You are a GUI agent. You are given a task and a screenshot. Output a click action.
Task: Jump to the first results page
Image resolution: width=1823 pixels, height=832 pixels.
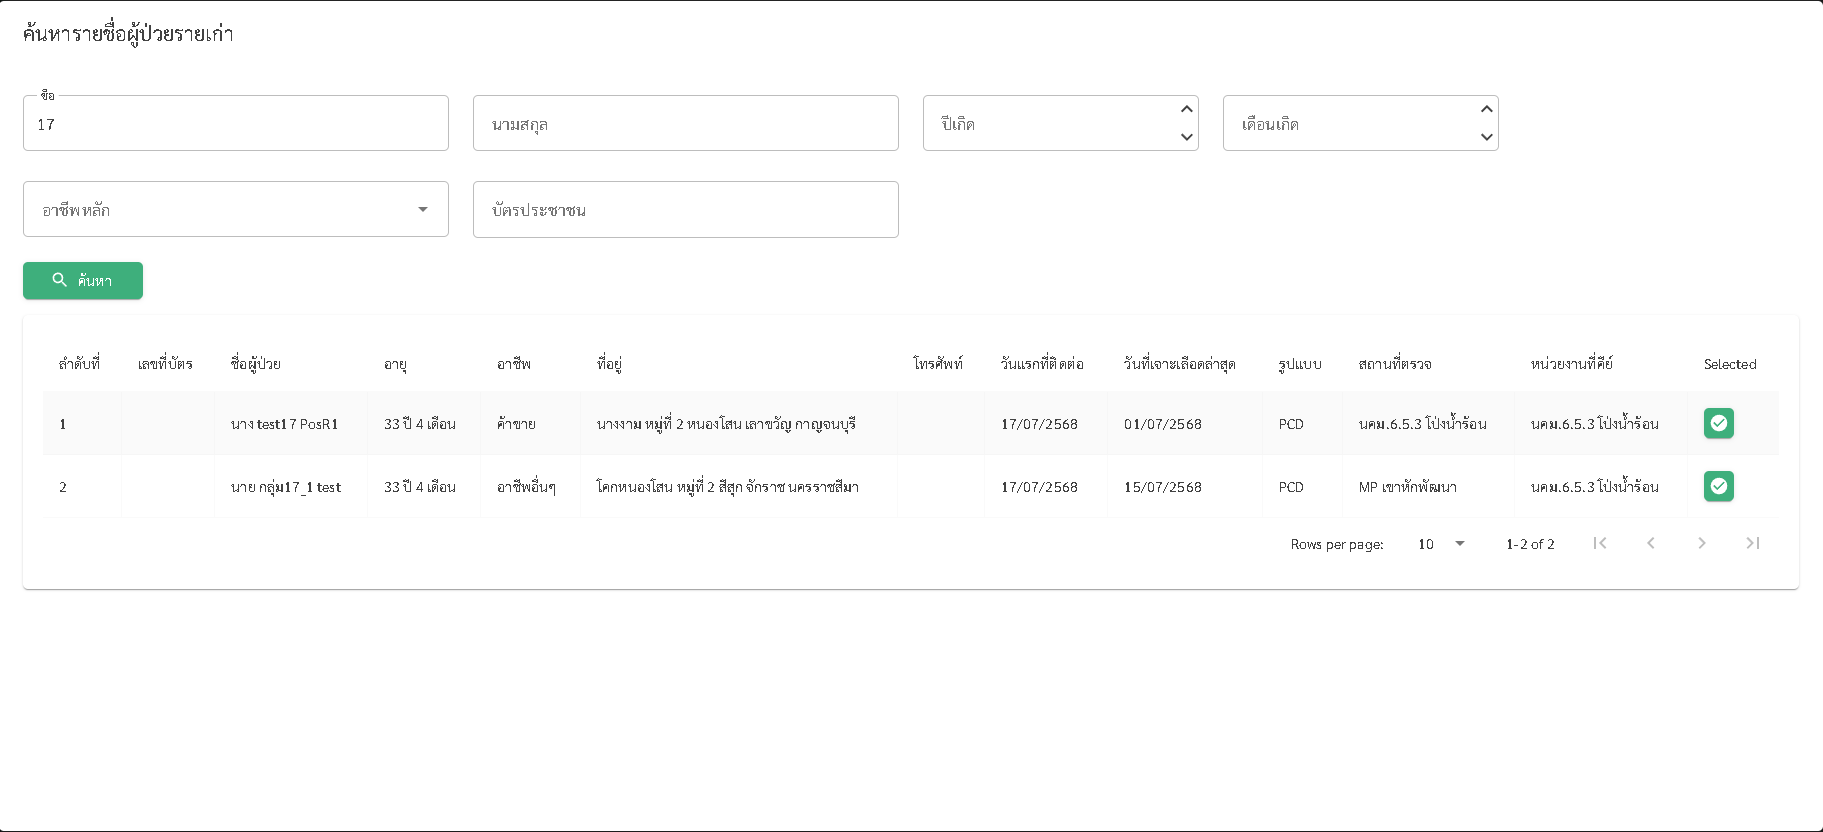1599,543
